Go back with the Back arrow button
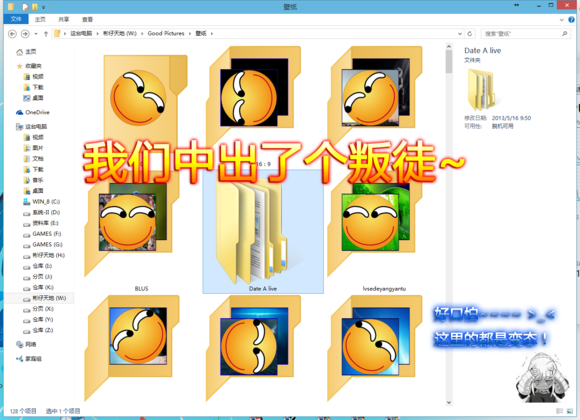The image size is (580, 420). (12, 34)
